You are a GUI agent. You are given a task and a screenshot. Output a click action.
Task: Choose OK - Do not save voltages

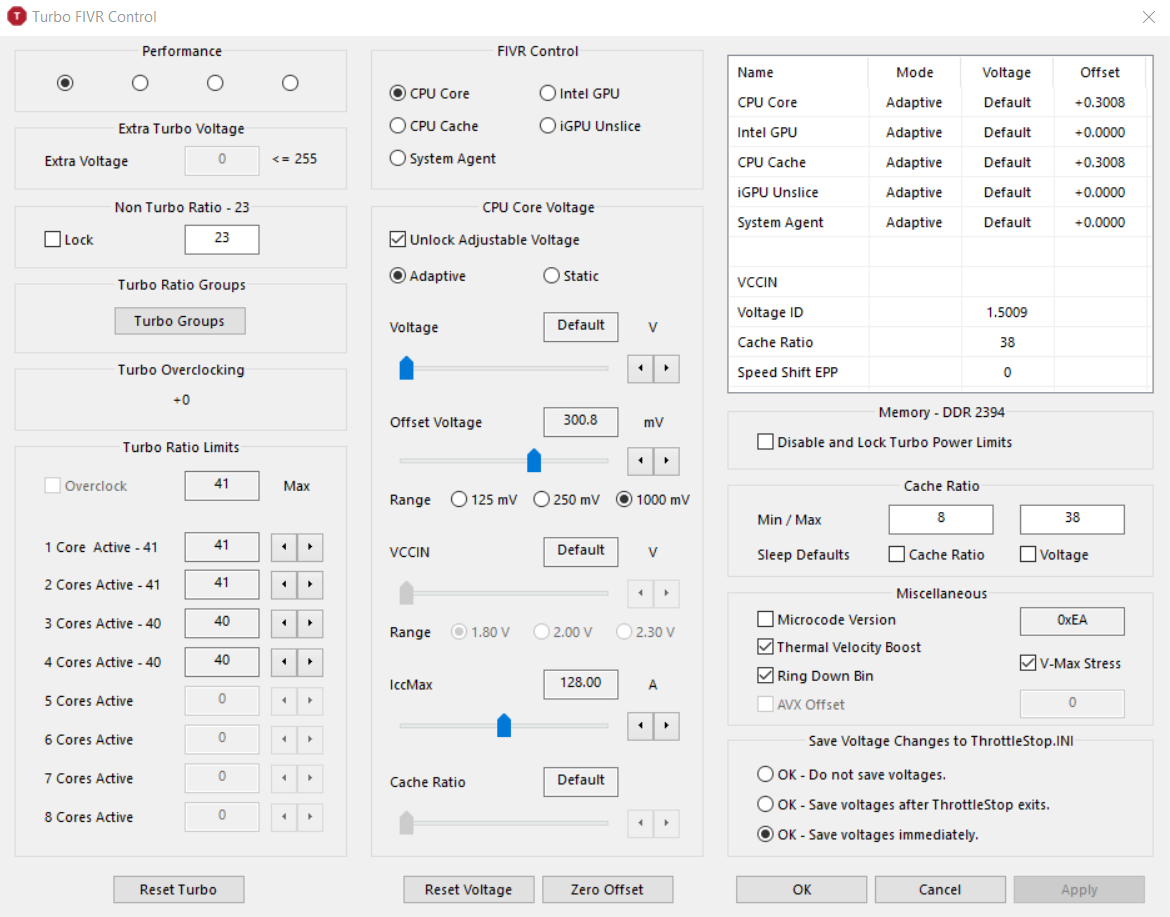coord(851,774)
